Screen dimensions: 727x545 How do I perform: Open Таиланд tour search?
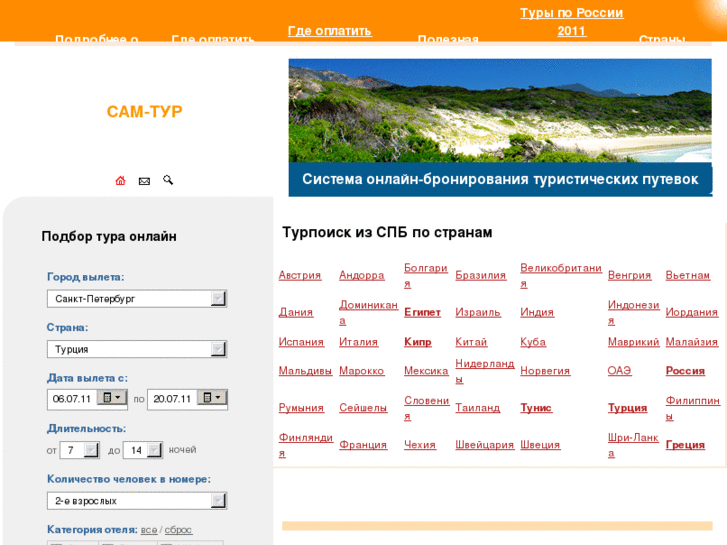478,408
